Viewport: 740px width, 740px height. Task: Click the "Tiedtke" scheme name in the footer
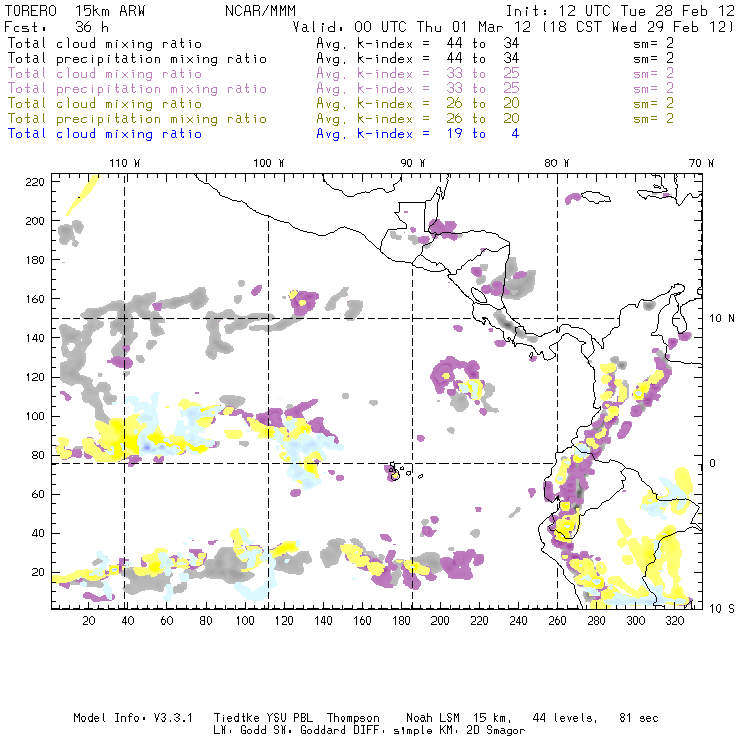pos(236,718)
